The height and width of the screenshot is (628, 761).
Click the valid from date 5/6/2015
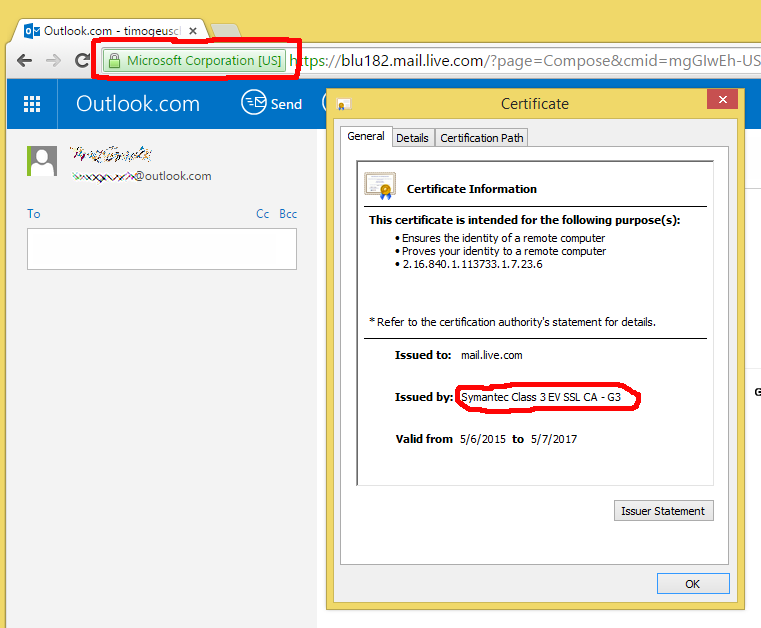tap(483, 439)
